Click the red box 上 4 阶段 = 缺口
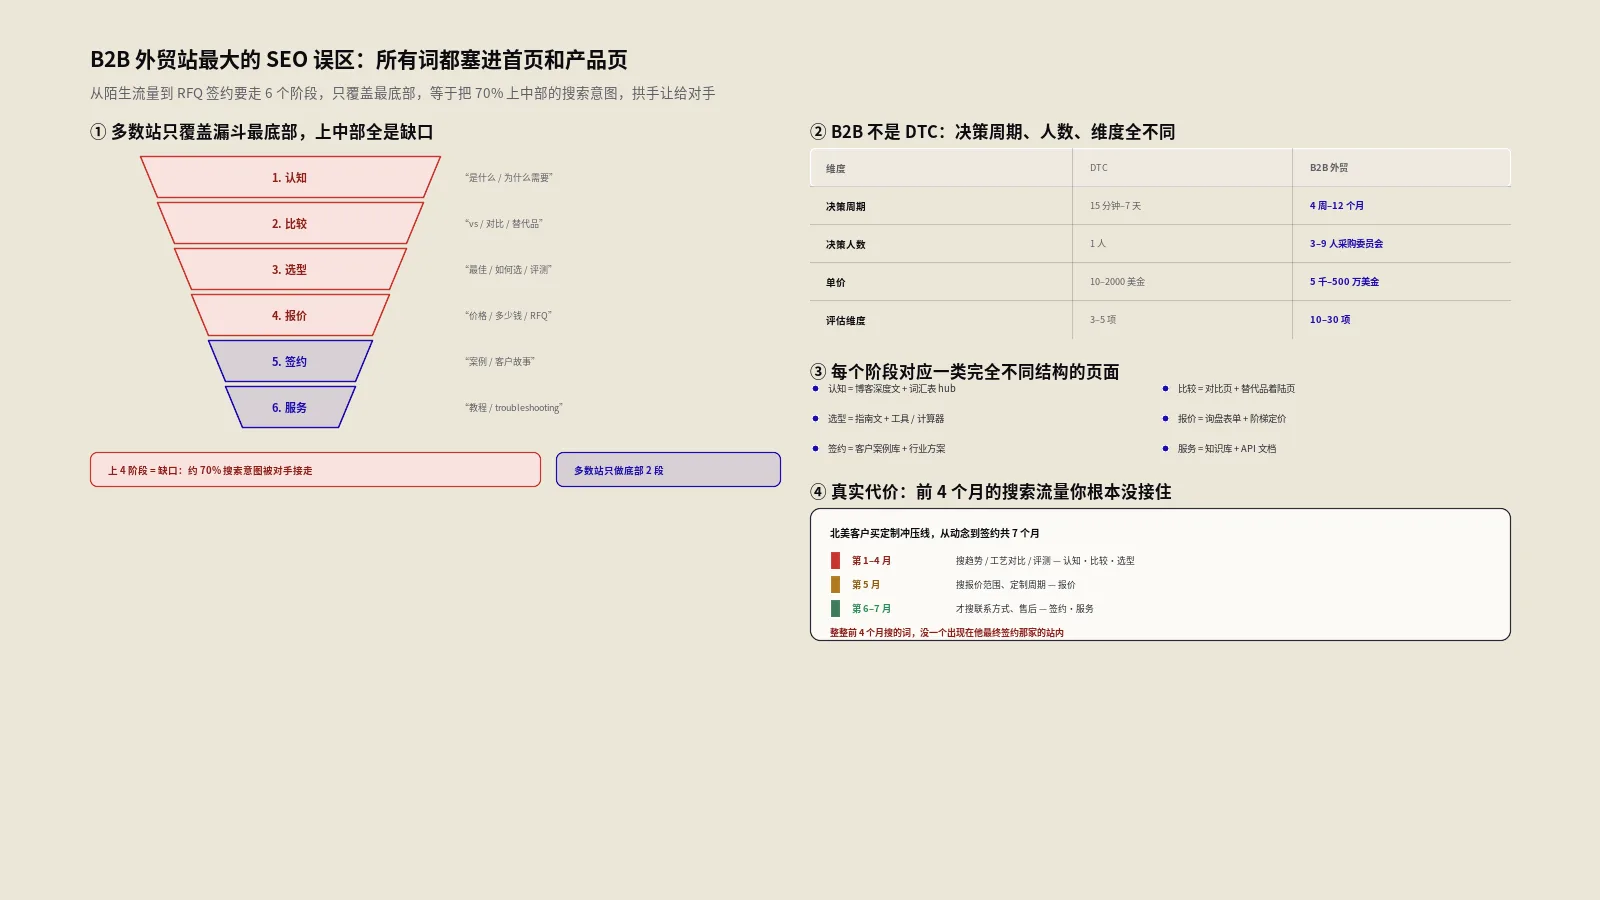This screenshot has width=1600, height=900. click(315, 470)
